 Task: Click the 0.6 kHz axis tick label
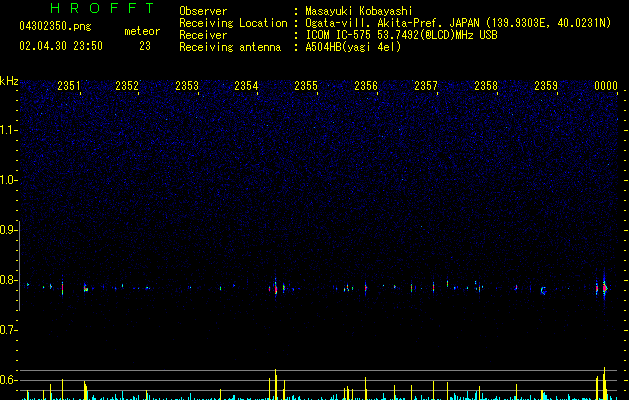click(8, 380)
